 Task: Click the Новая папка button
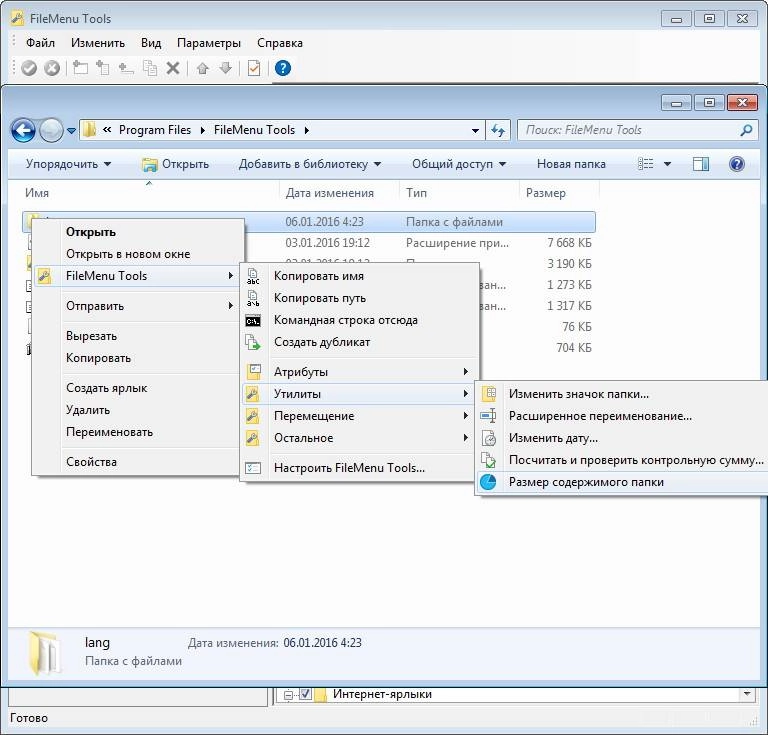pos(571,164)
